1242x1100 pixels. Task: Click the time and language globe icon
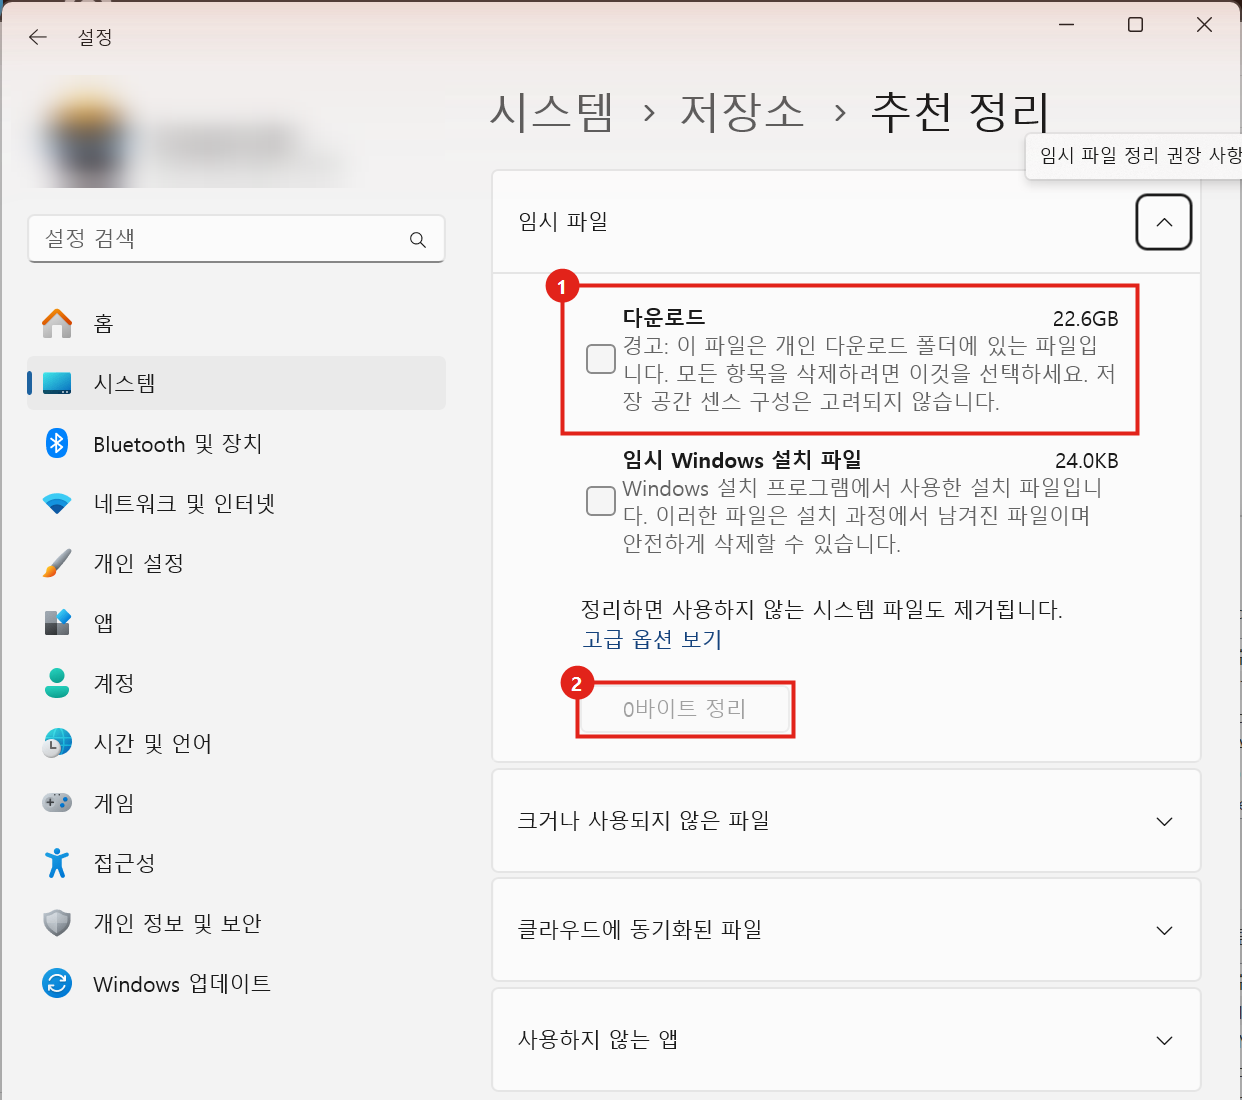pyautogui.click(x=57, y=743)
